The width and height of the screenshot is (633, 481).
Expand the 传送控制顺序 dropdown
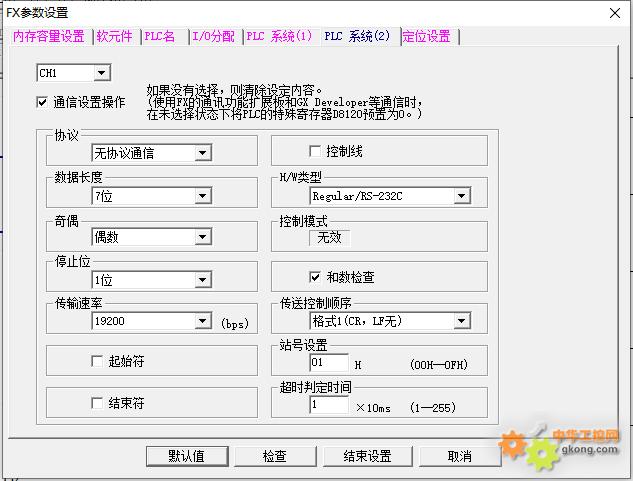tap(461, 322)
